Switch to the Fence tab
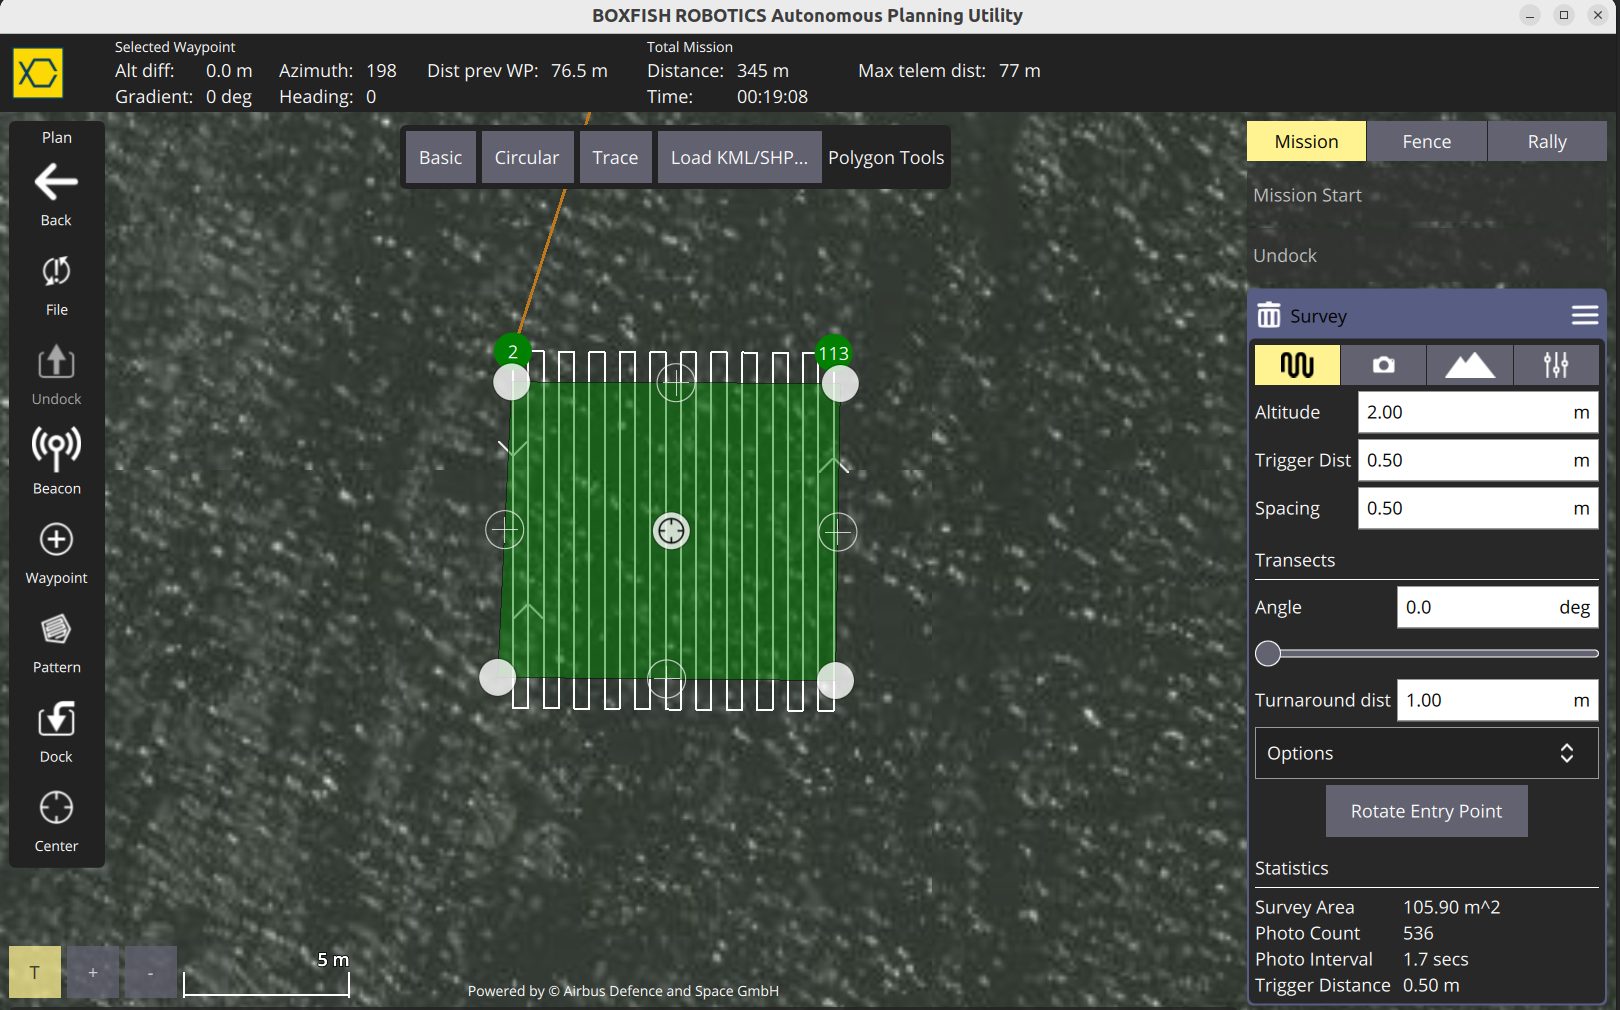The width and height of the screenshot is (1620, 1010). point(1426,142)
